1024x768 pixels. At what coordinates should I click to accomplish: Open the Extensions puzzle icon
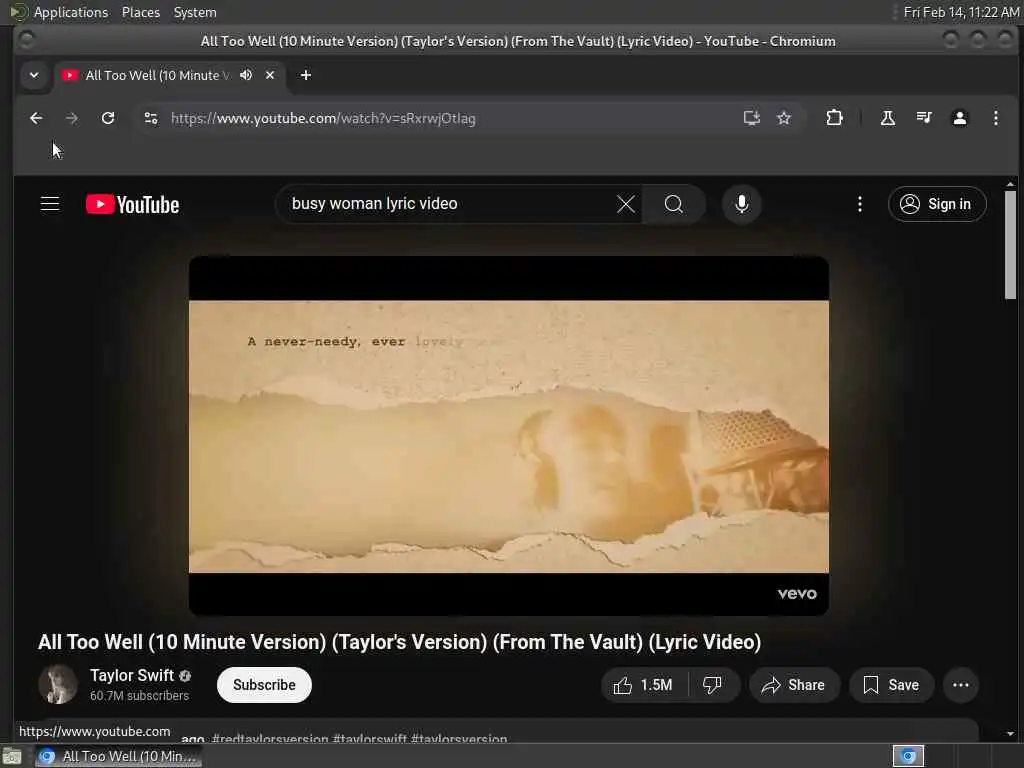(x=834, y=118)
